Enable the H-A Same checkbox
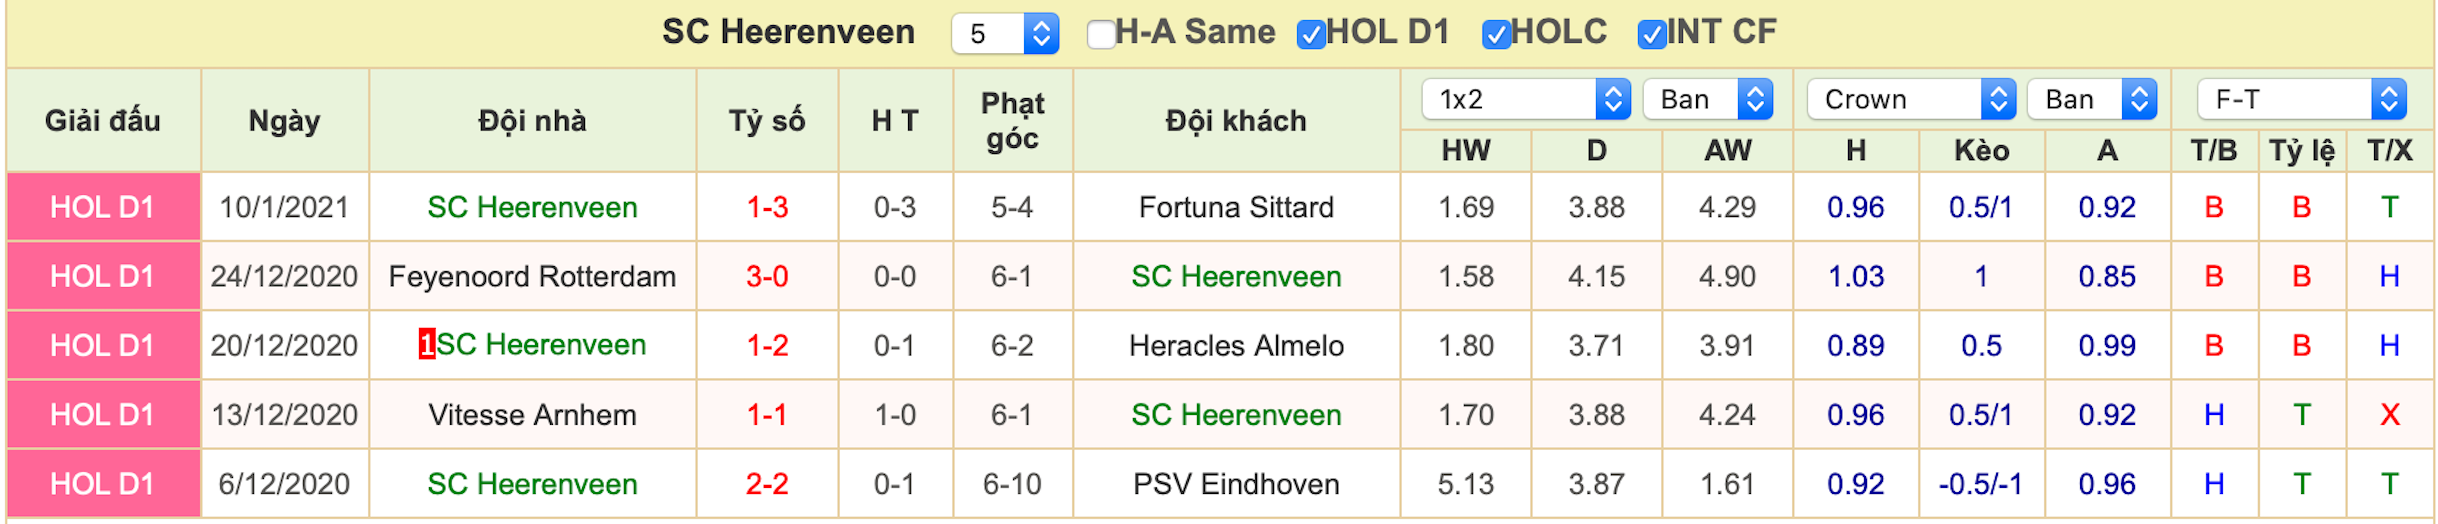The image size is (2438, 524). pos(1100,34)
